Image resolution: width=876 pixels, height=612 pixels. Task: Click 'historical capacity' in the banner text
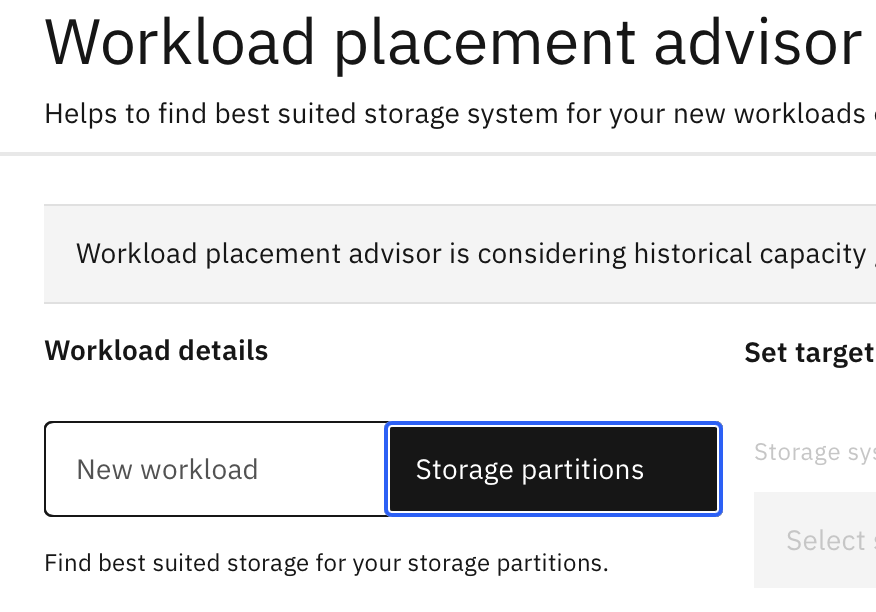[x=749, y=254]
